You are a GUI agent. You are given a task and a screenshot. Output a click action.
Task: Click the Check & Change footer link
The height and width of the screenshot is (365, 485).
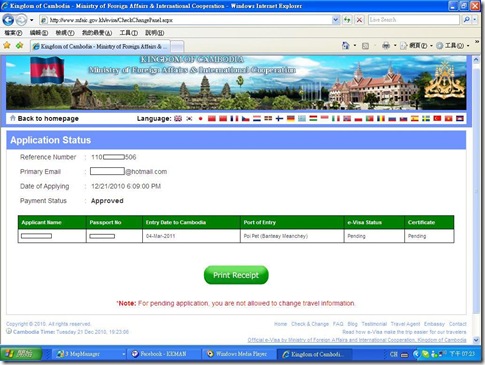pos(310,324)
